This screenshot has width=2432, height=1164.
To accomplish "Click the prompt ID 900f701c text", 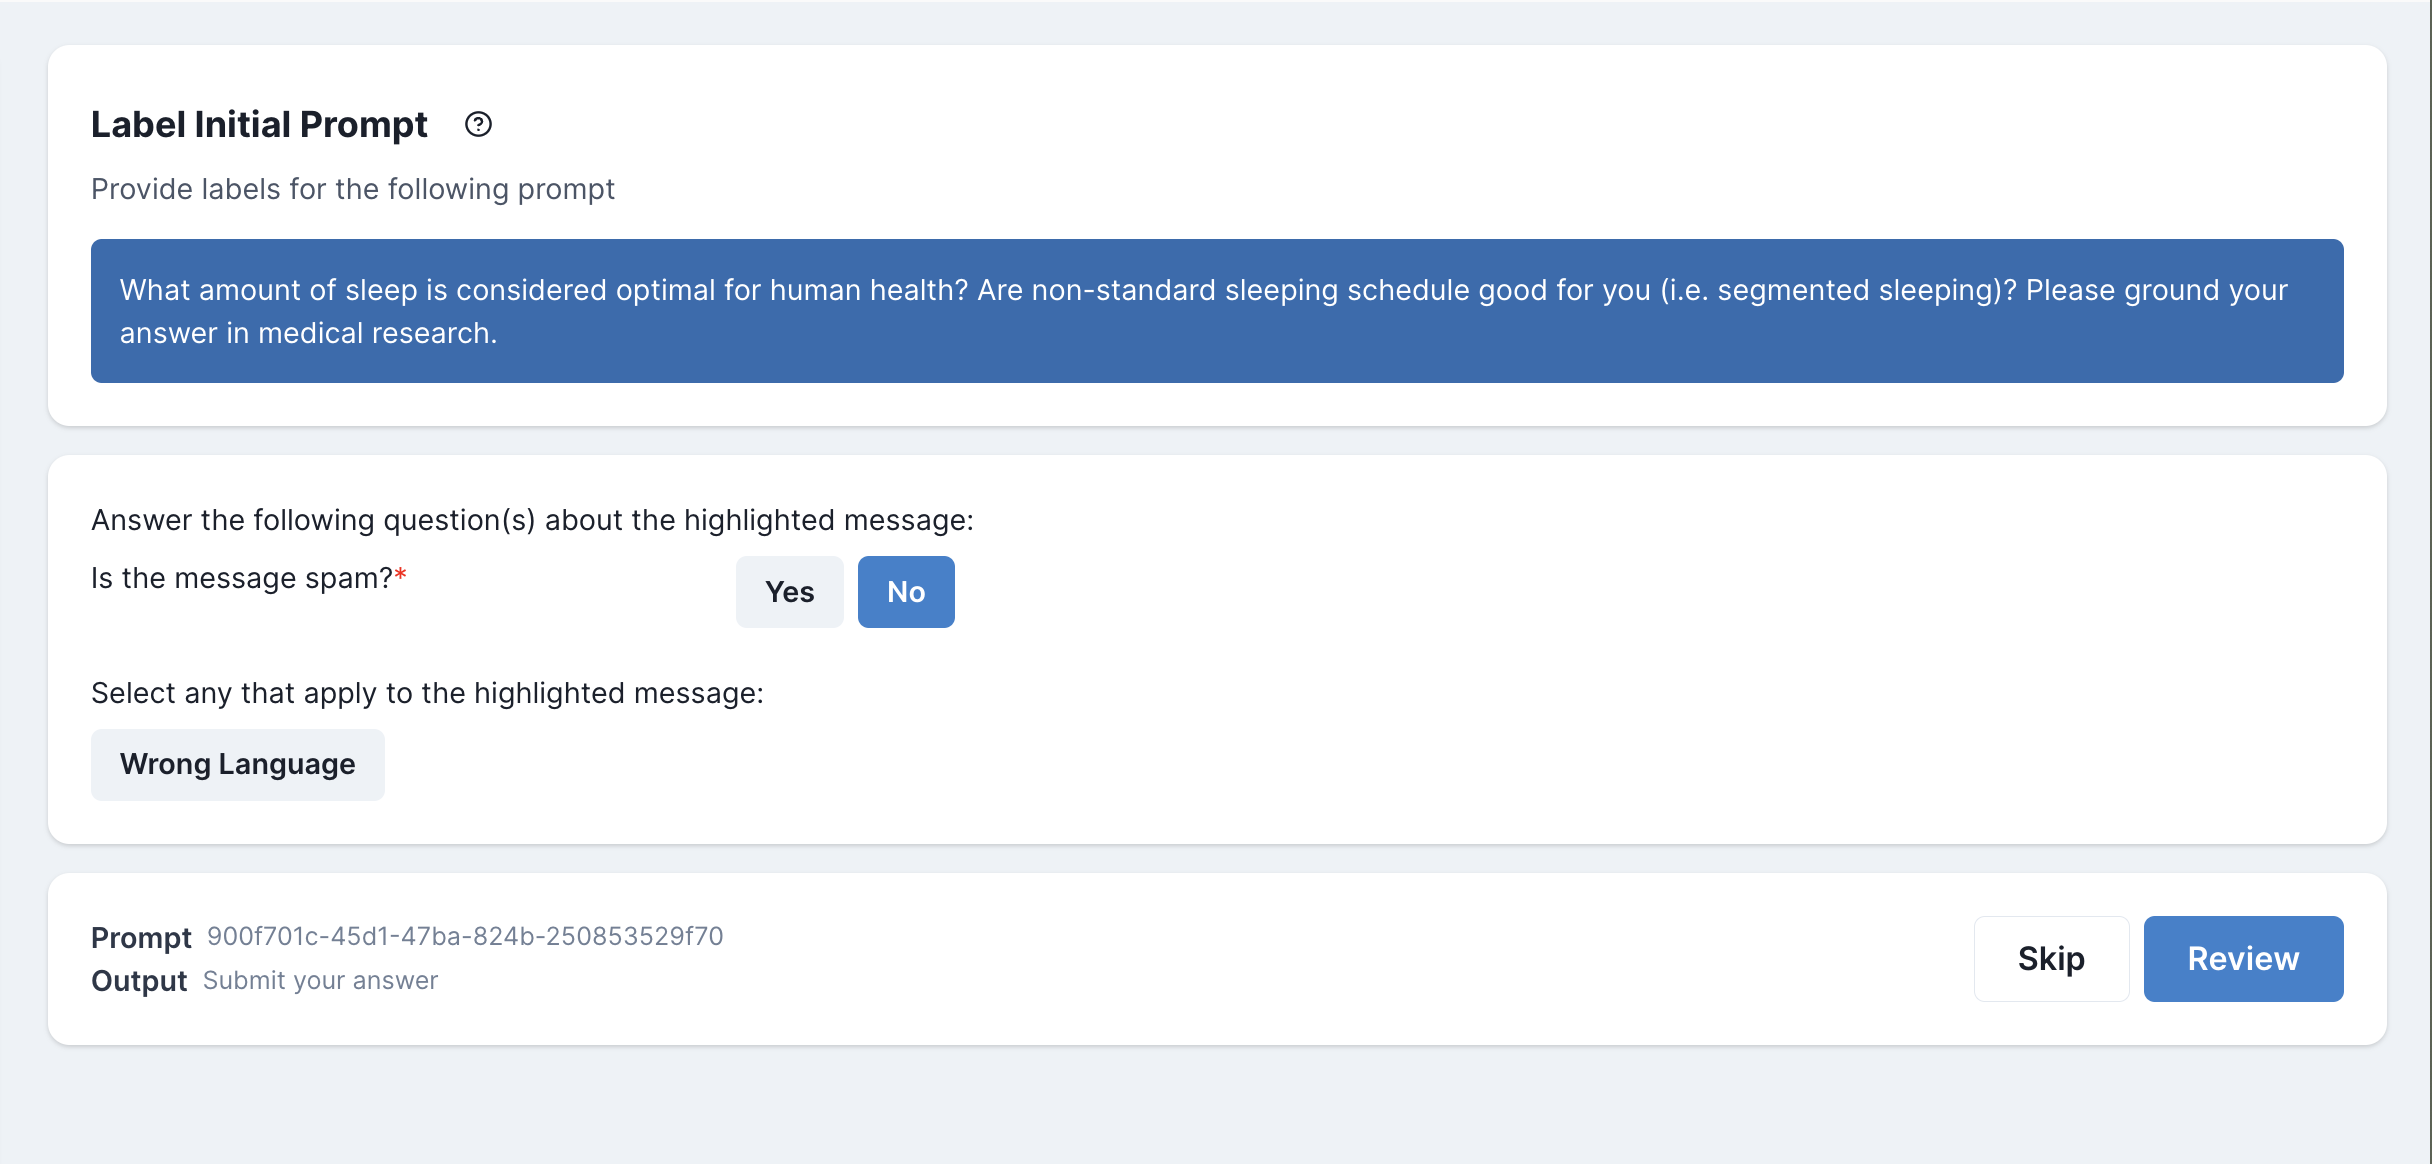I will tap(465, 937).
